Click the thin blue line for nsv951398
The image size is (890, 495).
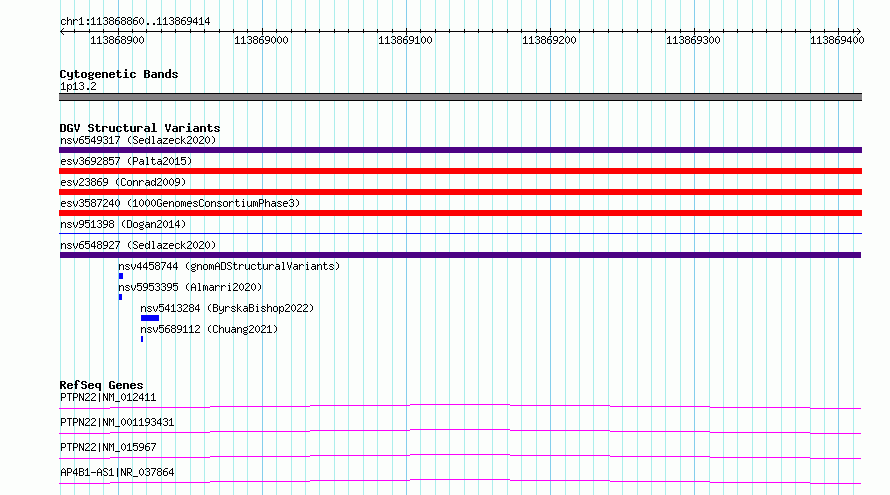pyautogui.click(x=460, y=233)
